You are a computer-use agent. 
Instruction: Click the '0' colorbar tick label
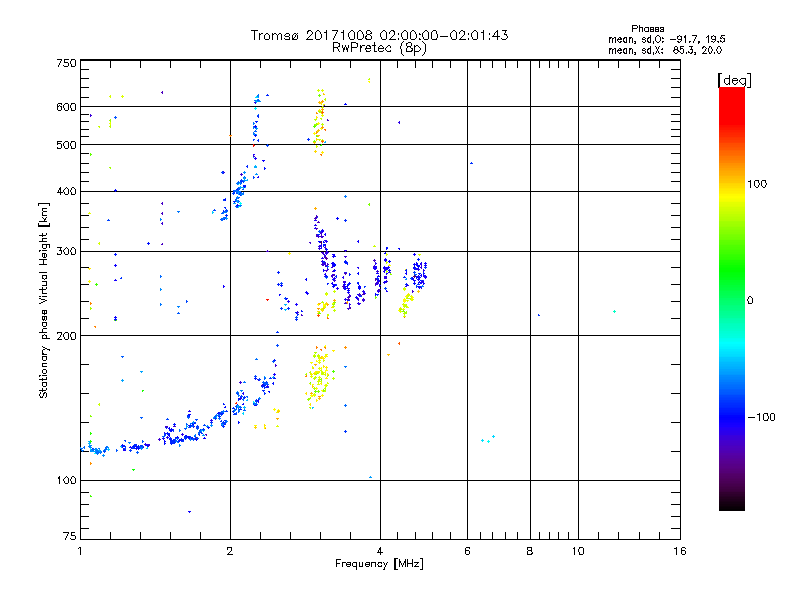[x=750, y=301]
